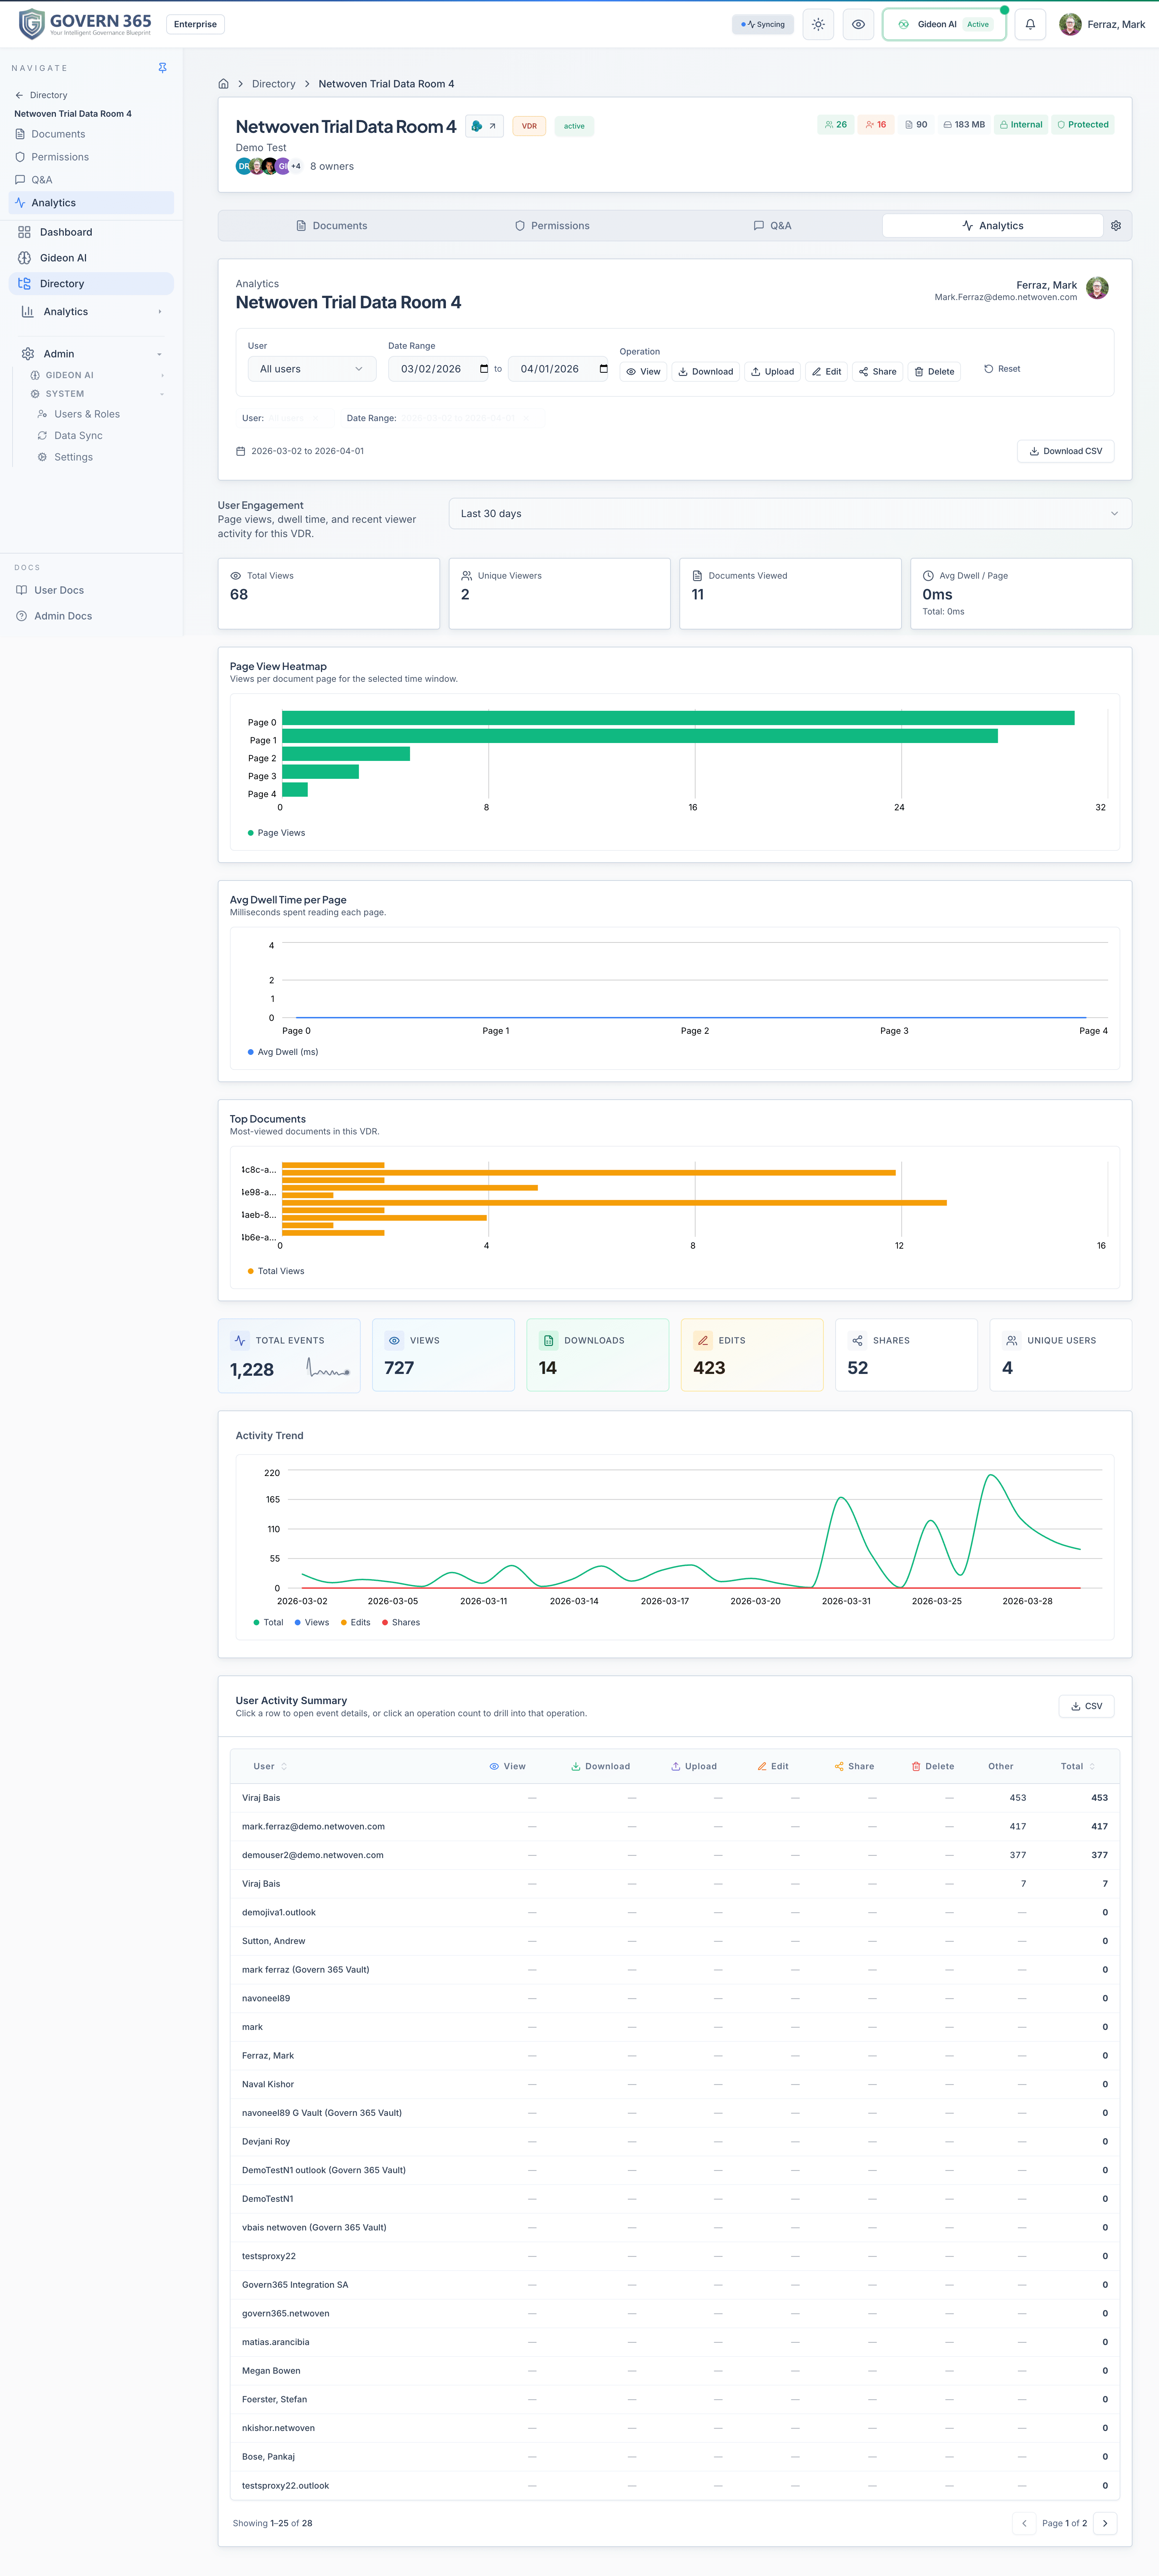
Task: Click Directory breadcrumb link
Action: (274, 84)
